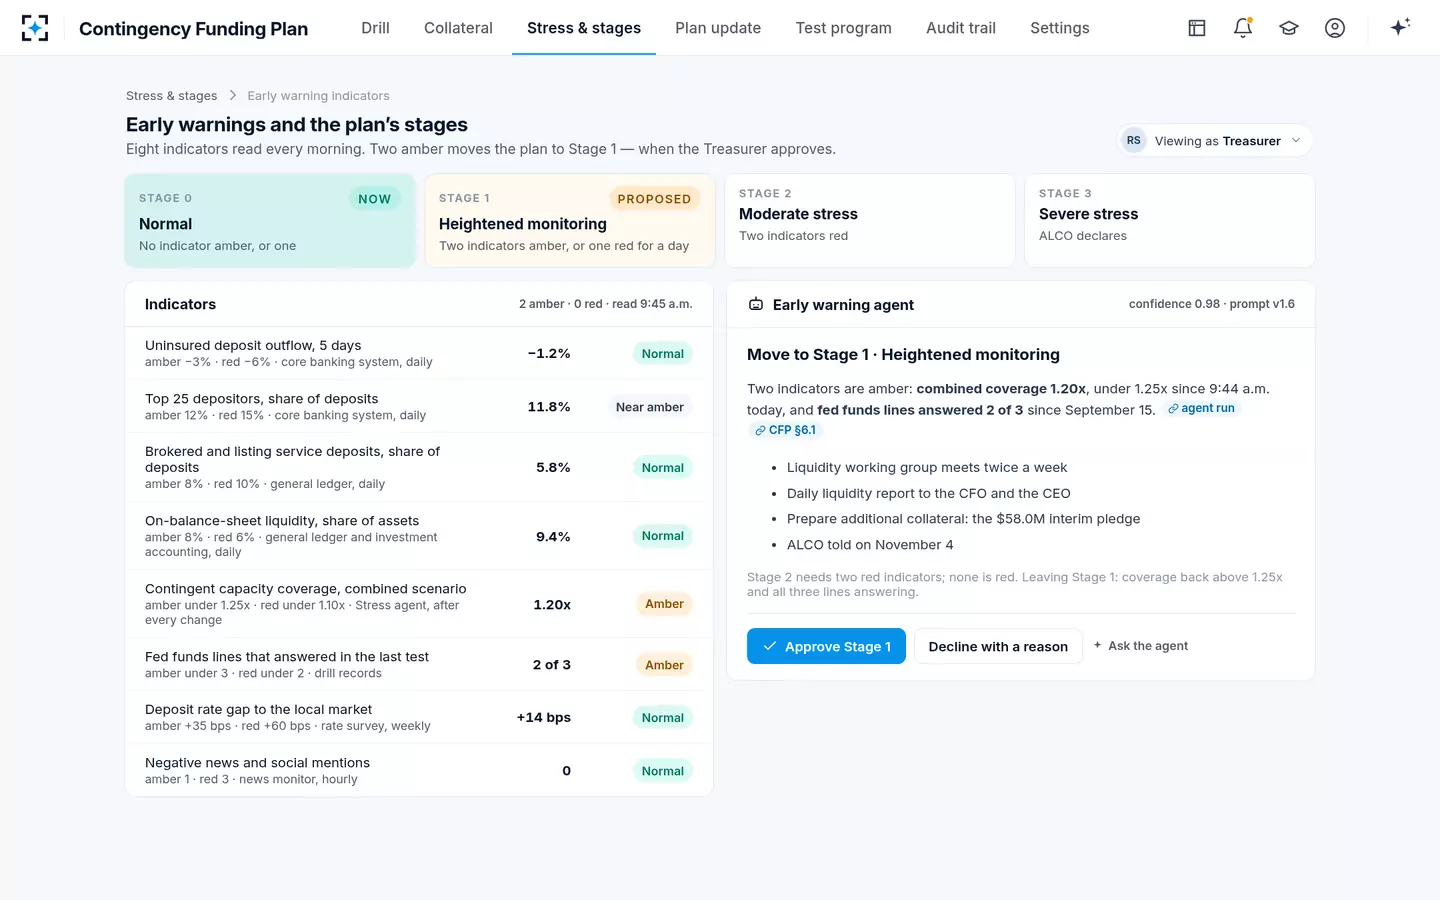Click the Brokered and listing service deposits row
Image resolution: width=1440 pixels, height=900 pixels.
click(419, 467)
